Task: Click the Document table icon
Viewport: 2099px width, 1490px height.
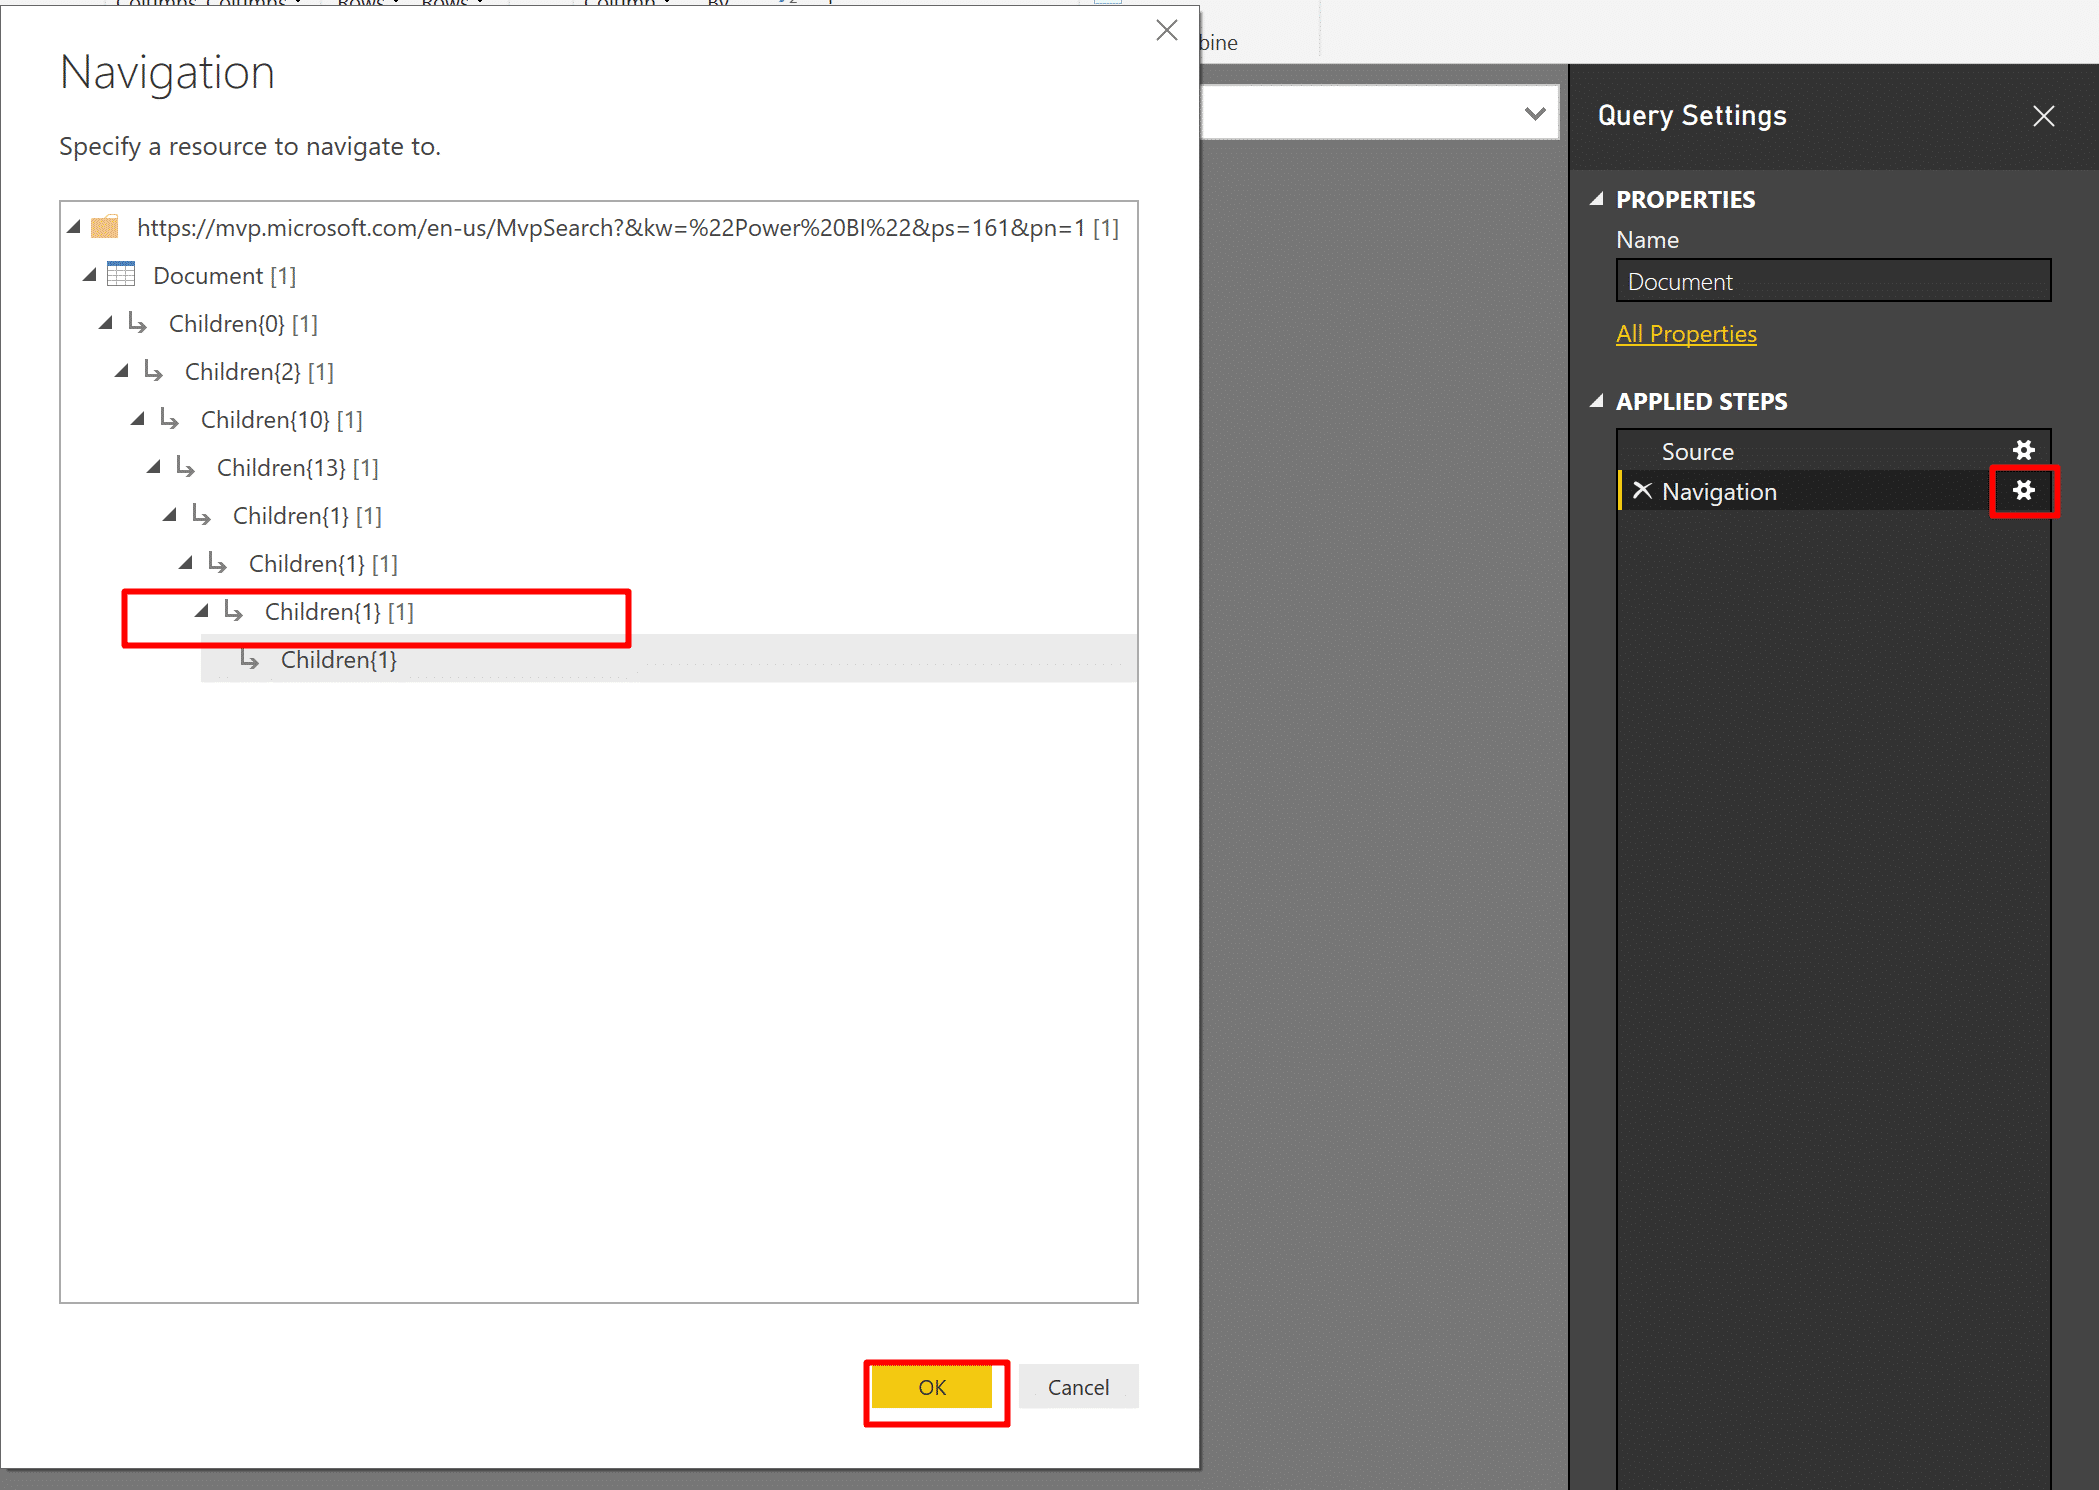Action: [x=121, y=274]
